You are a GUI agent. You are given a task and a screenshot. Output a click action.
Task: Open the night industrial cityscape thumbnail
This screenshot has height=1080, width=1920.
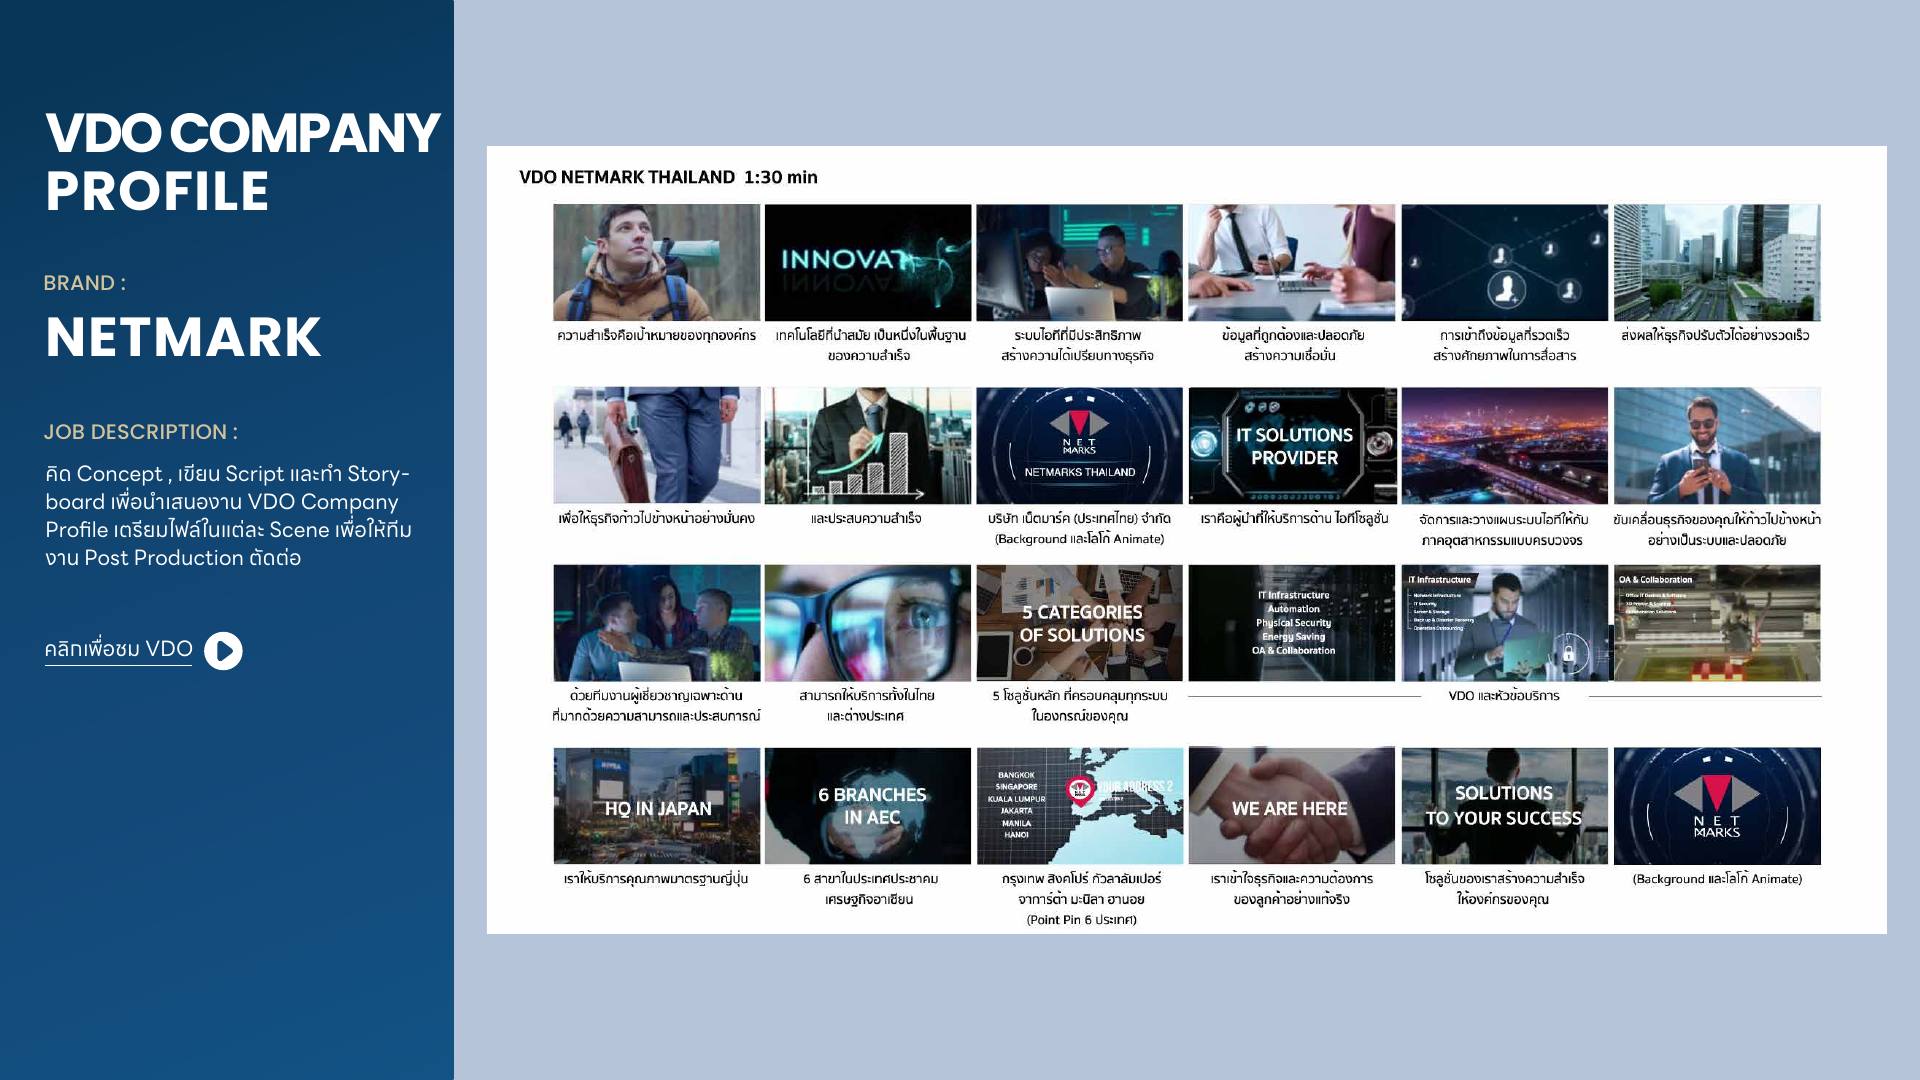pyautogui.click(x=1505, y=445)
